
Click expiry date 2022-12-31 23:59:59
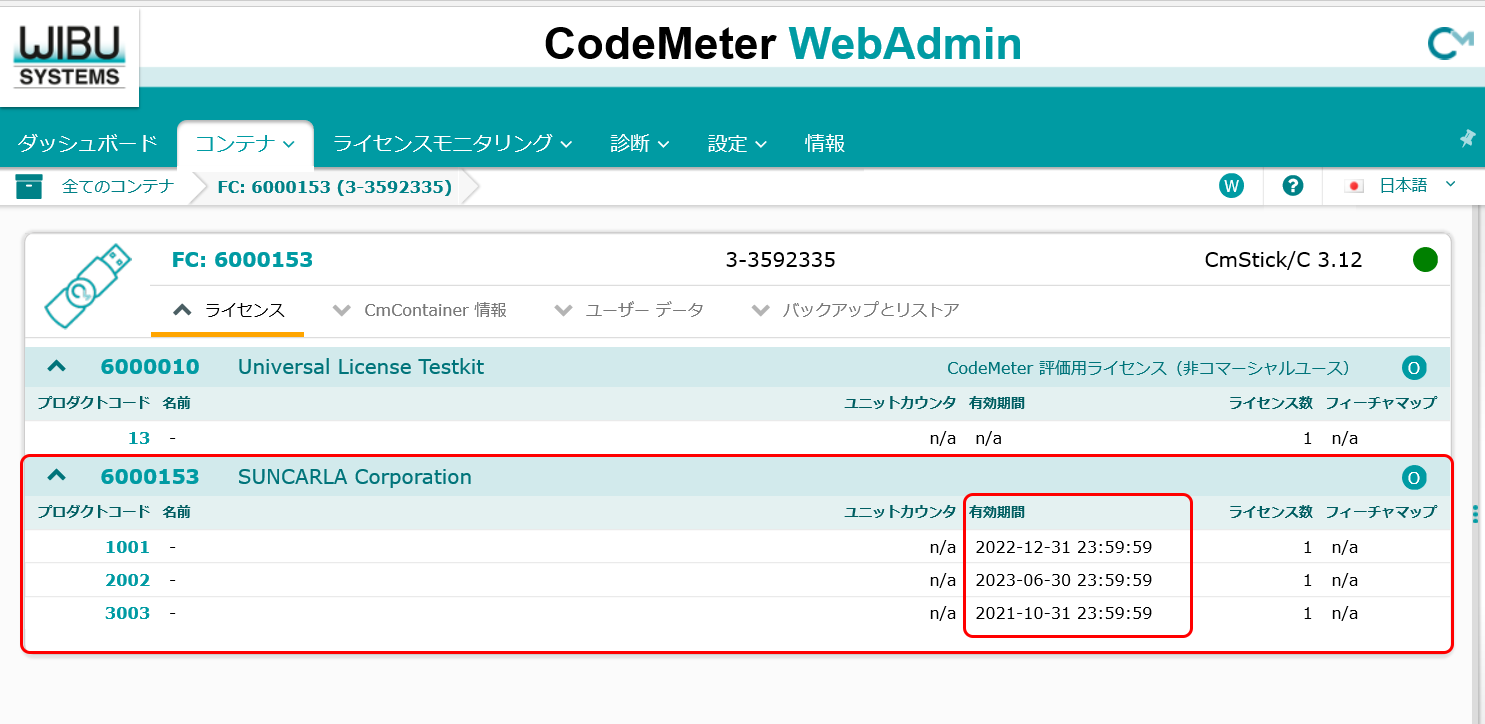coord(1064,547)
